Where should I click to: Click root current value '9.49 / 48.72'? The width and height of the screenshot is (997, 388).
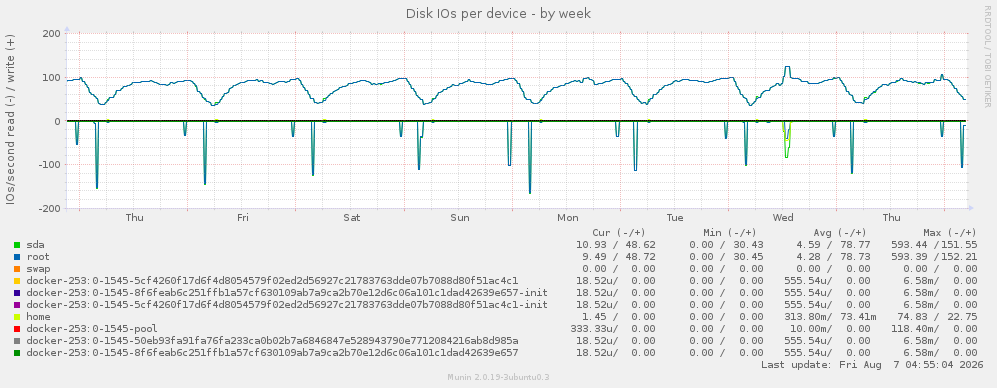pyautogui.click(x=619, y=256)
